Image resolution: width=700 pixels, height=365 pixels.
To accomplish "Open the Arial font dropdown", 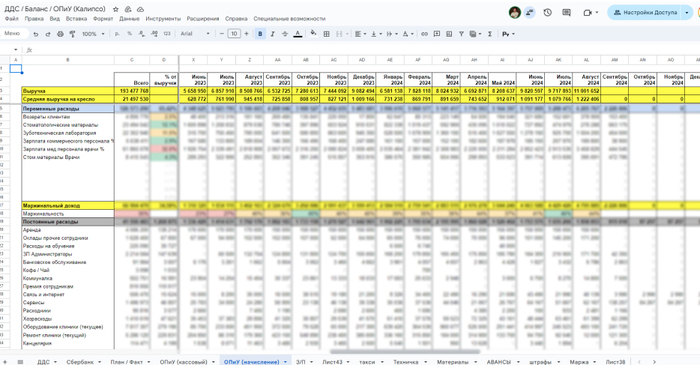I will click(x=195, y=34).
